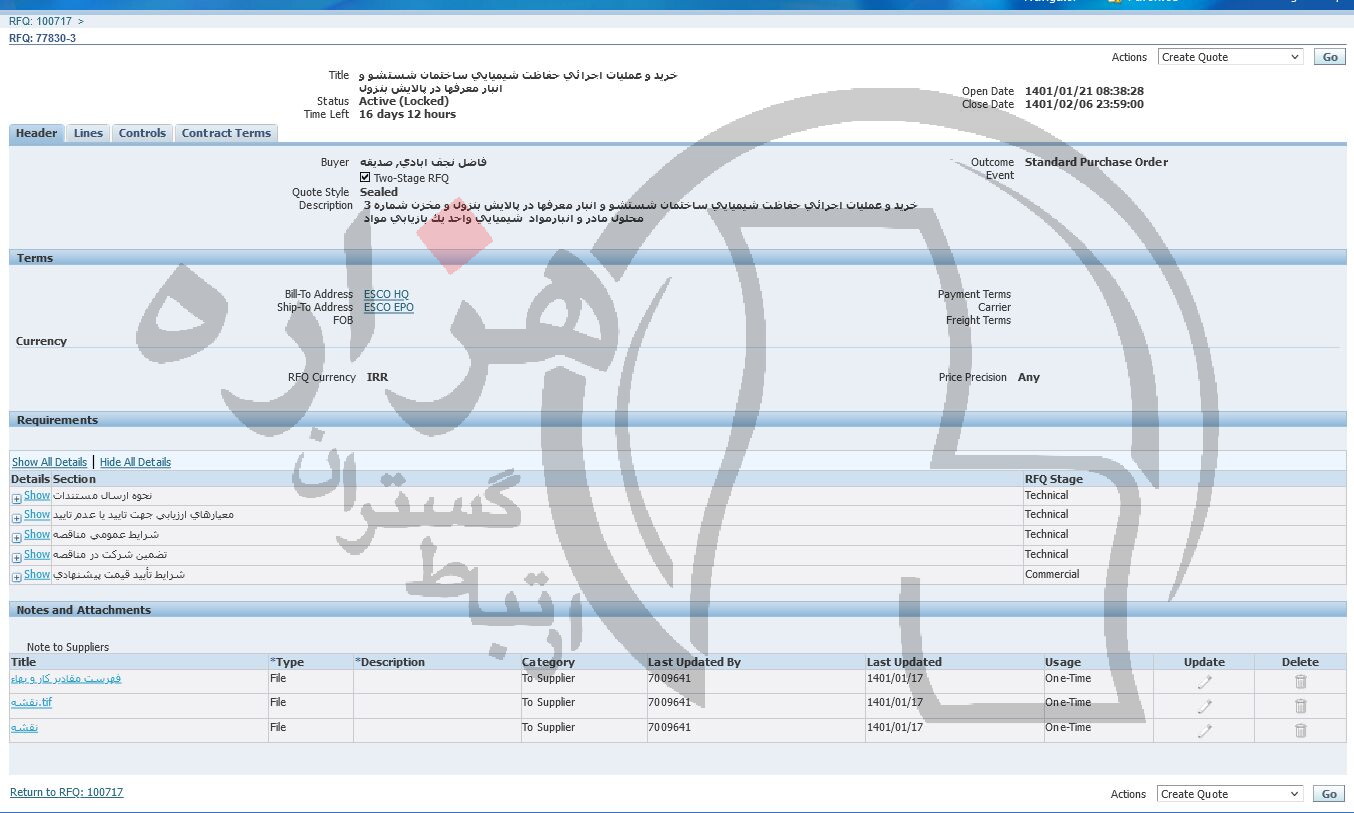Open the نقشه.tif attachment link
The height and width of the screenshot is (813, 1354).
pyautogui.click(x=31, y=702)
